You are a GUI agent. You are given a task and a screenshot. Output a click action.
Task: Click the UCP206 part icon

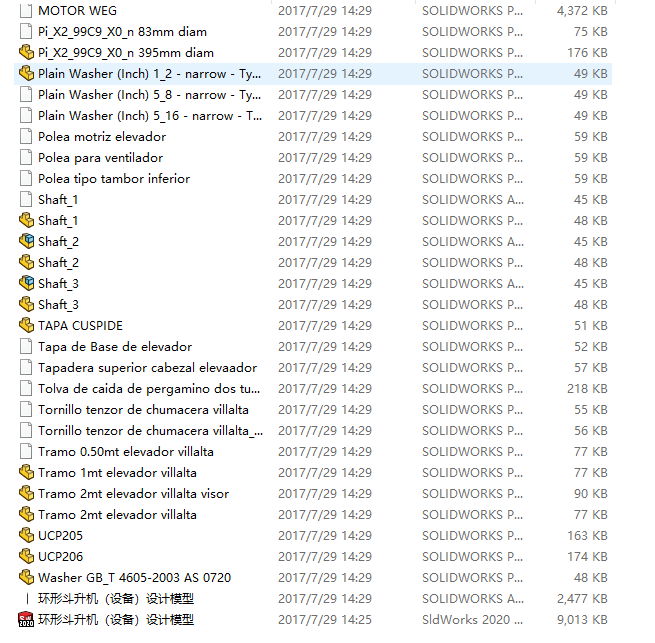pyautogui.click(x=26, y=557)
